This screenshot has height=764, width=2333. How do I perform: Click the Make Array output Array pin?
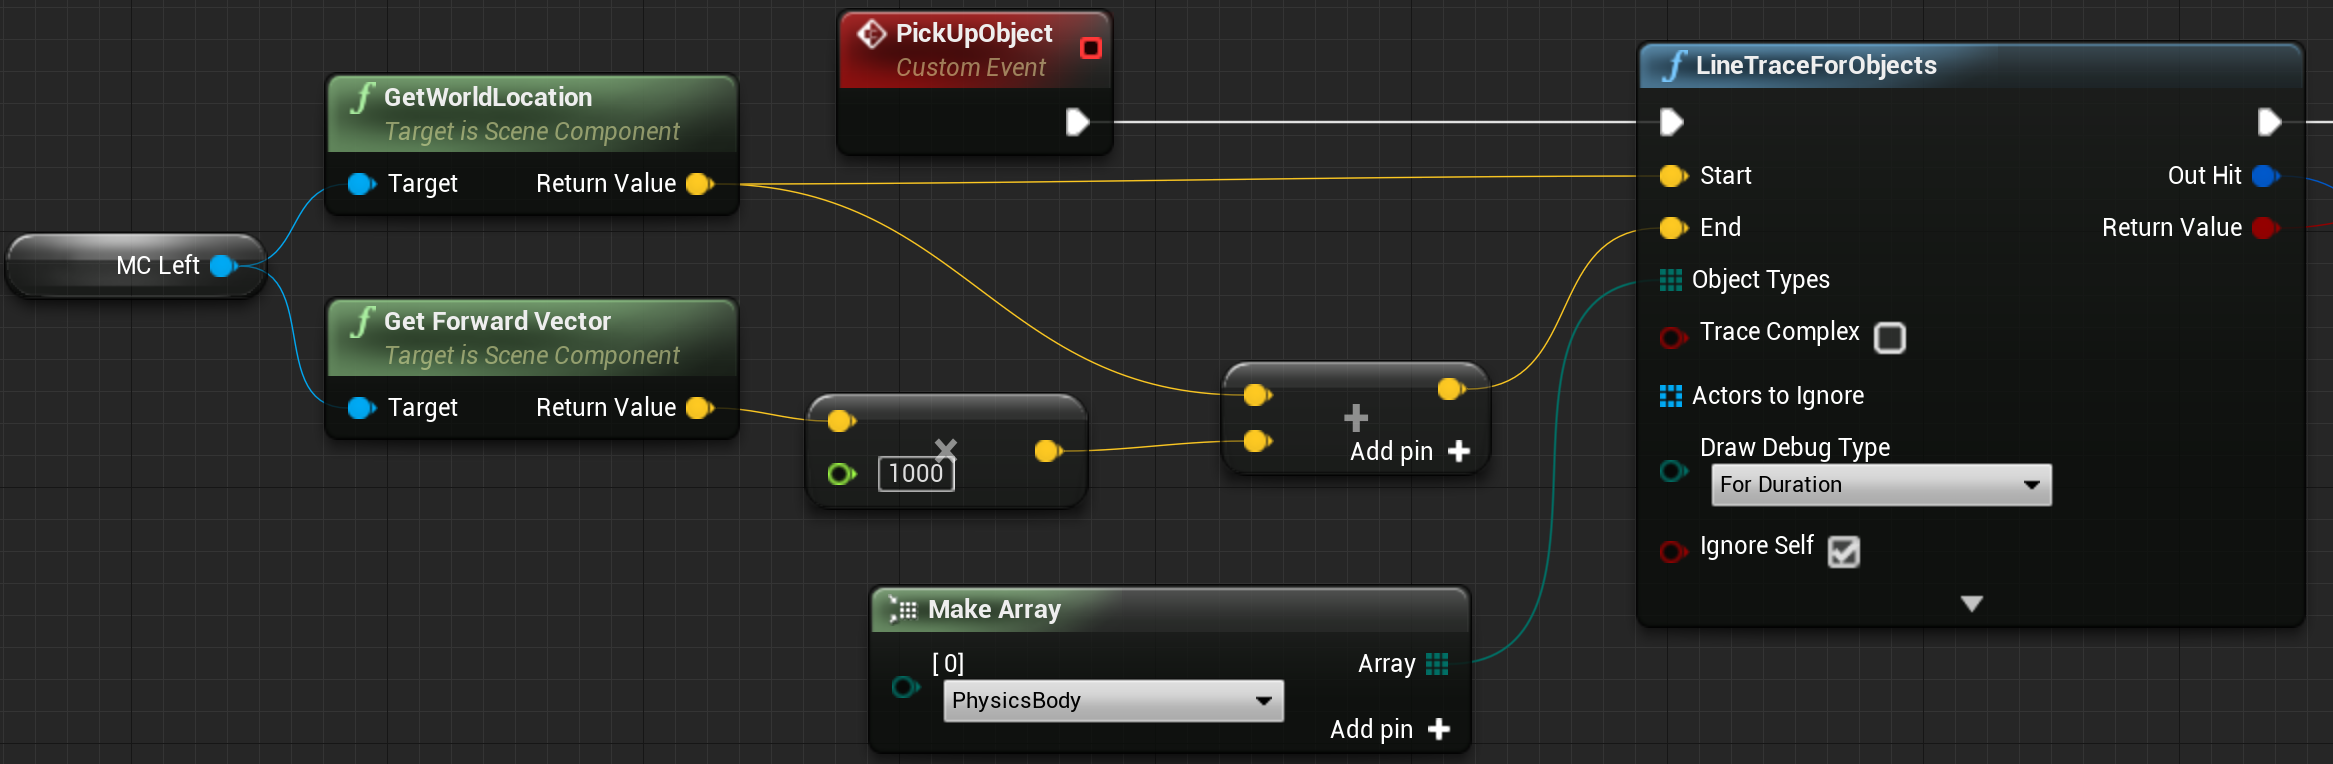1437,664
